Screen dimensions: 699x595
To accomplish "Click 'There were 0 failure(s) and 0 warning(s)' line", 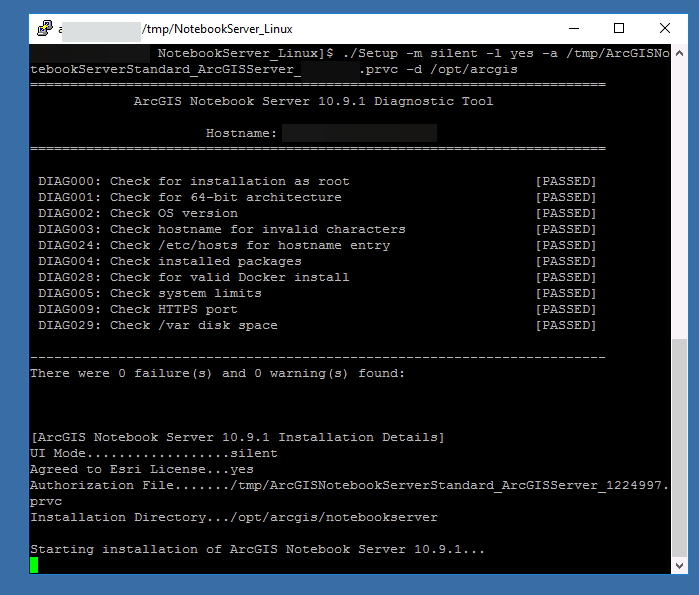I will point(218,373).
